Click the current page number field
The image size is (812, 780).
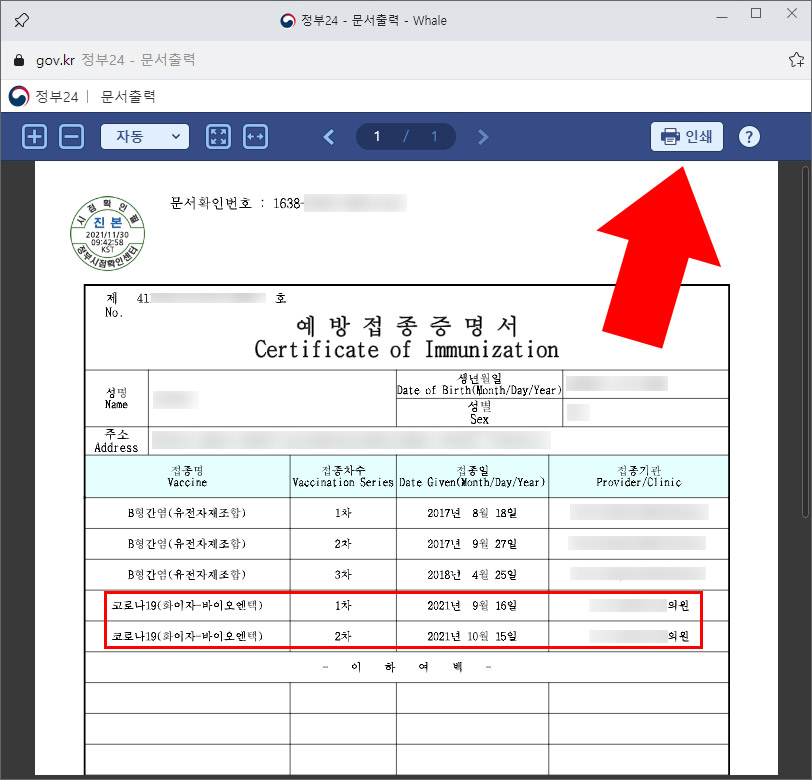click(x=377, y=137)
